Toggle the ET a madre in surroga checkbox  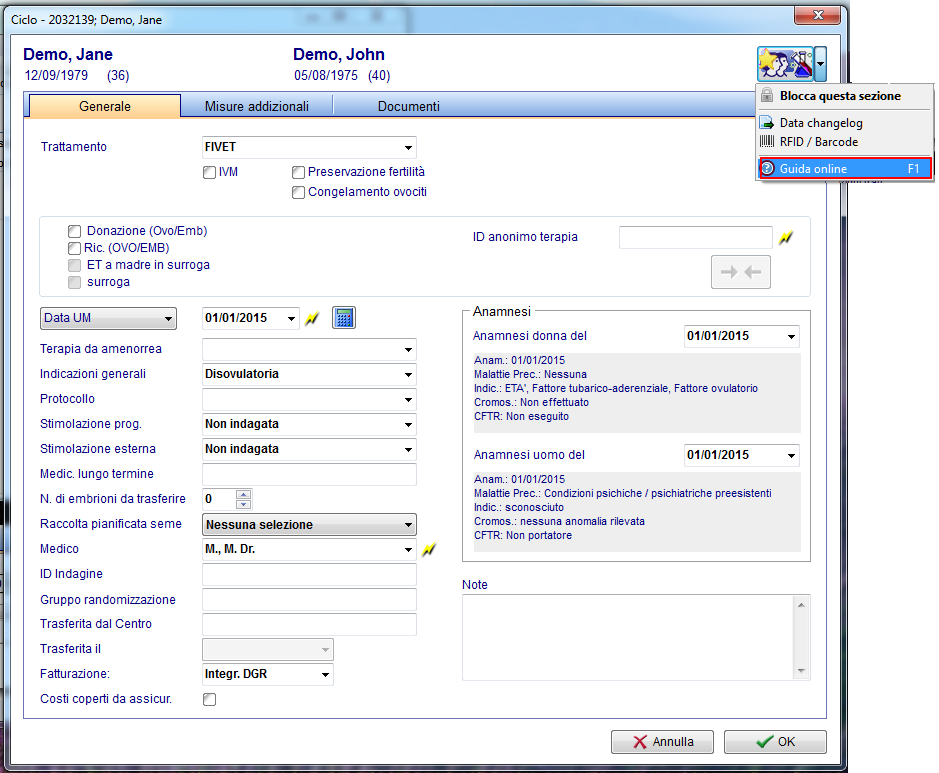tap(74, 265)
